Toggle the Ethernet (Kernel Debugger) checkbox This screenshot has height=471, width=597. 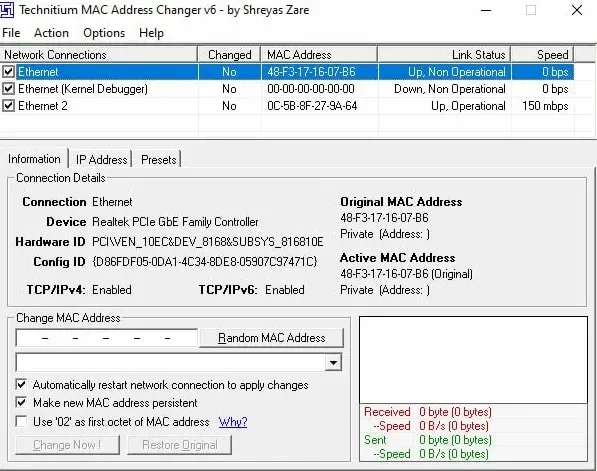(8, 89)
